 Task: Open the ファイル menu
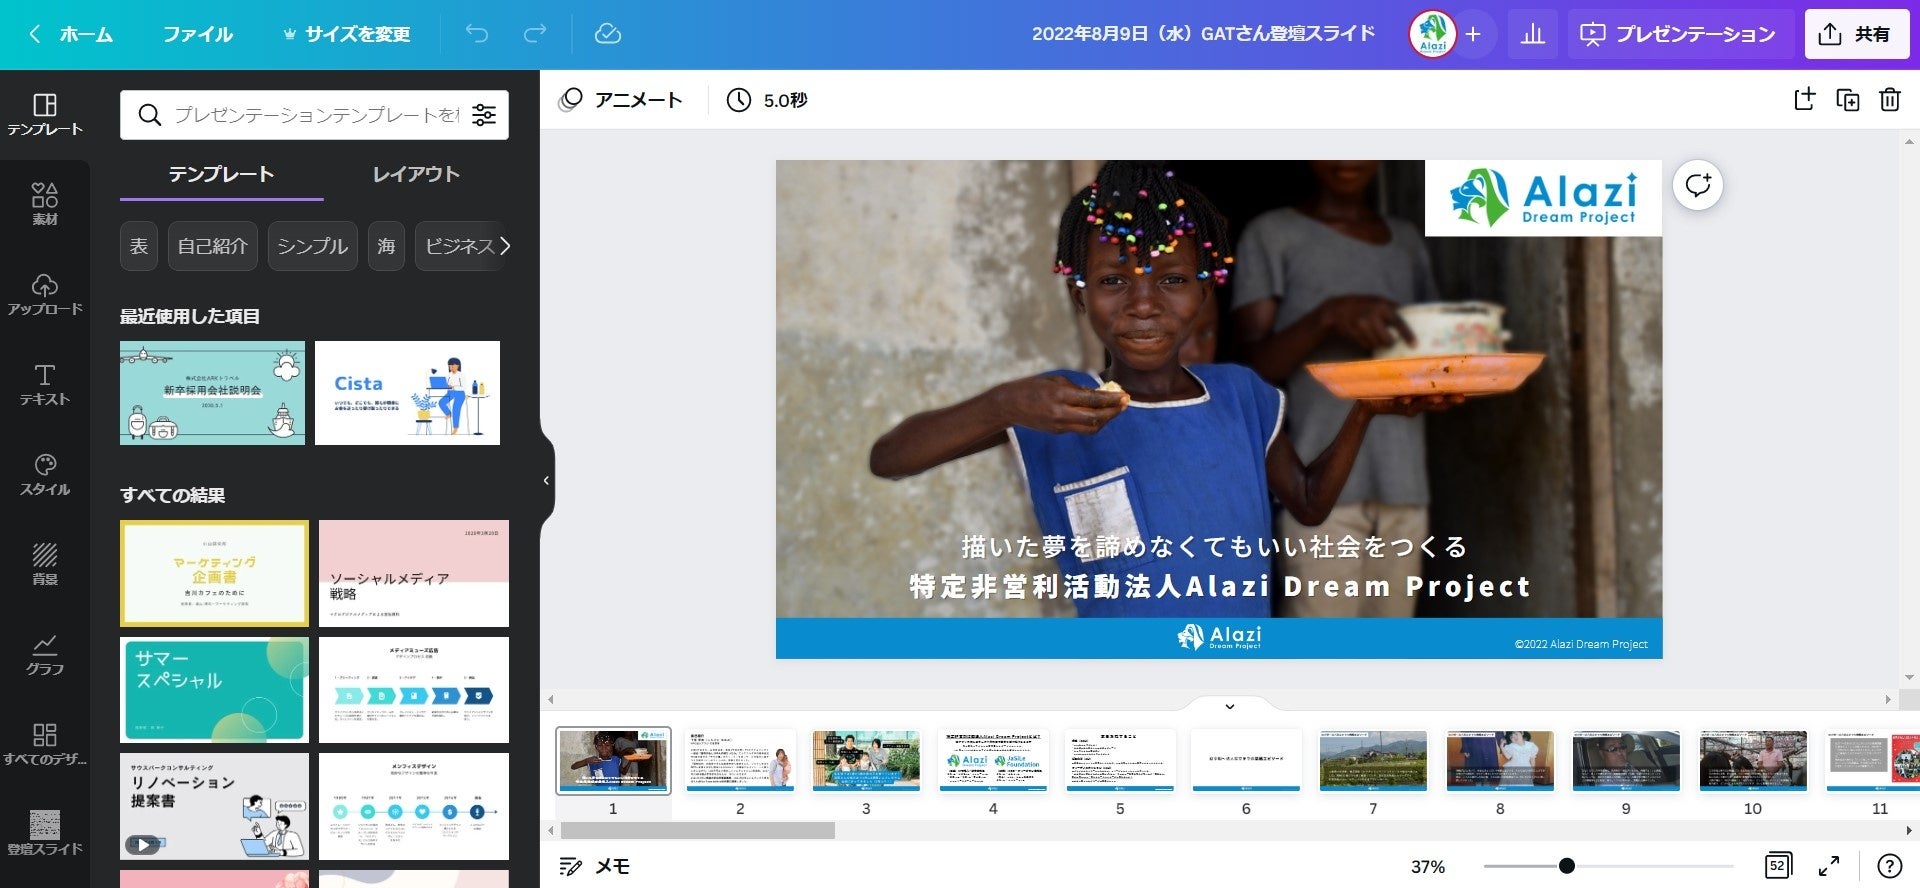198,34
